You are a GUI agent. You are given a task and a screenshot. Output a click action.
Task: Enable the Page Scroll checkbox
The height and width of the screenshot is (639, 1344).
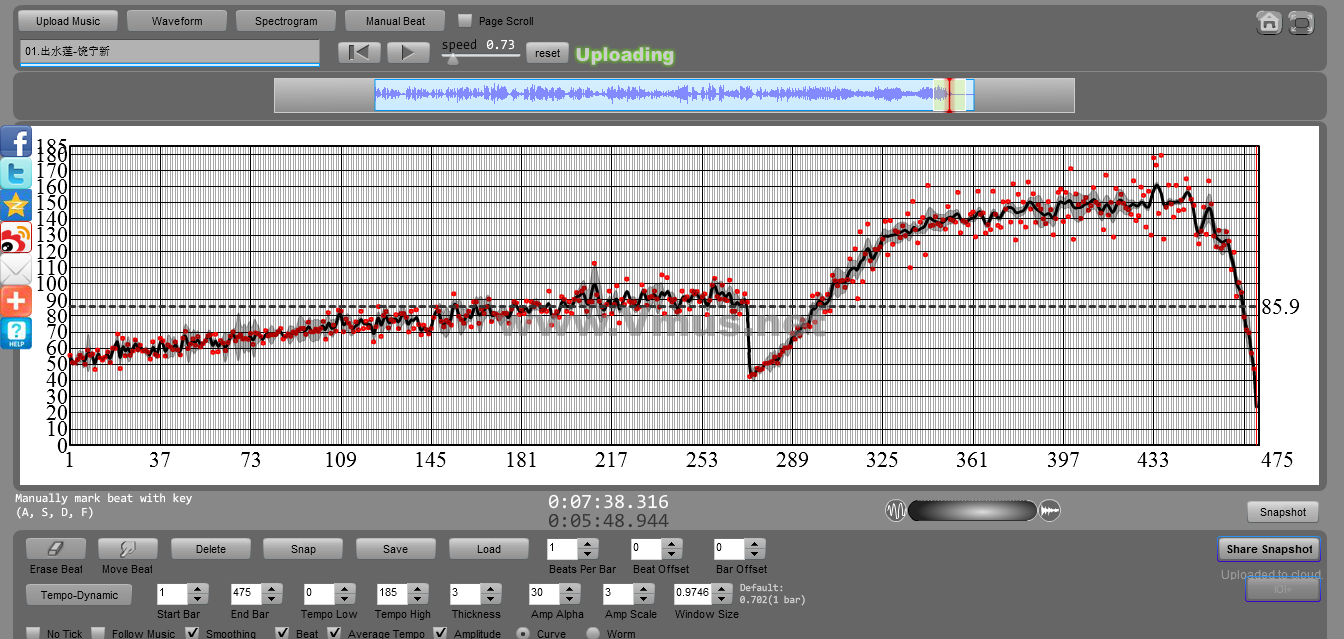click(465, 20)
